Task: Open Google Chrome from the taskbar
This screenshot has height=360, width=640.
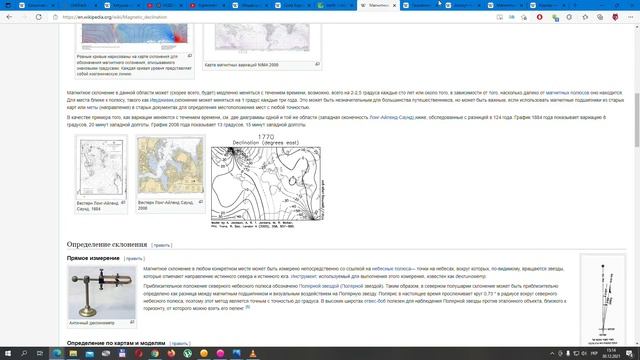Action: pos(155,353)
